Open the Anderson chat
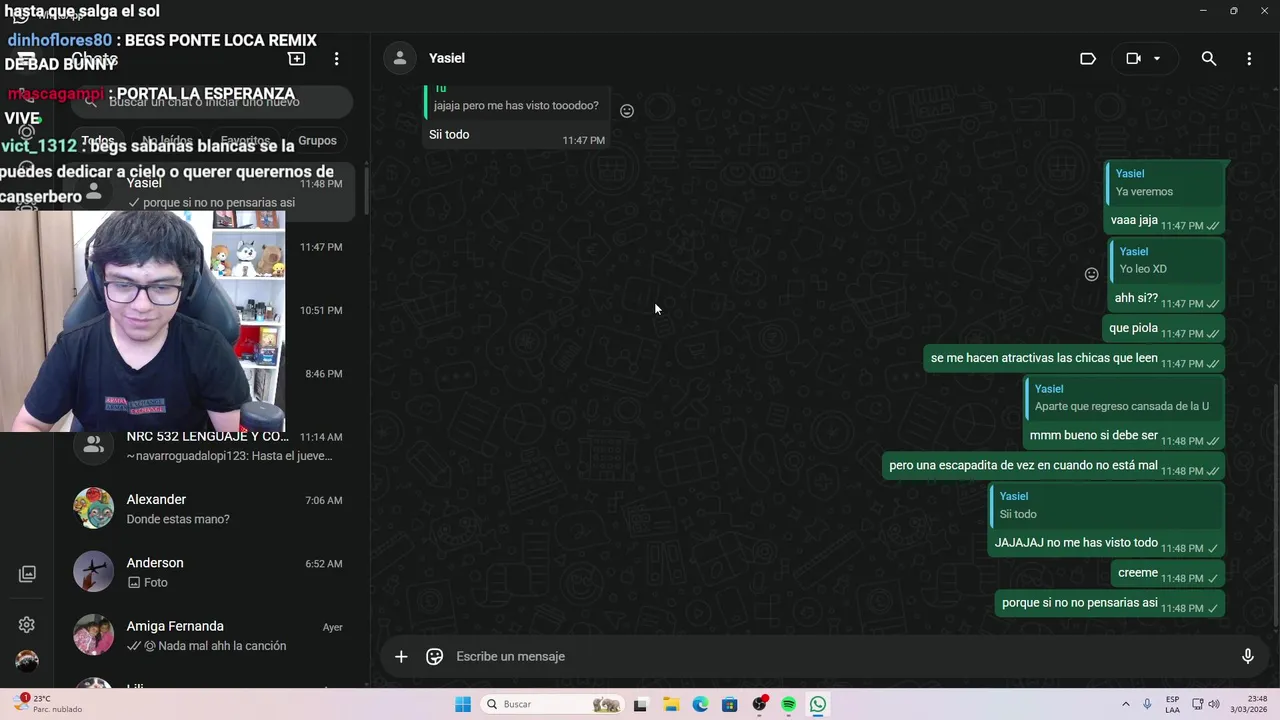The width and height of the screenshot is (1280, 720). tap(208, 572)
